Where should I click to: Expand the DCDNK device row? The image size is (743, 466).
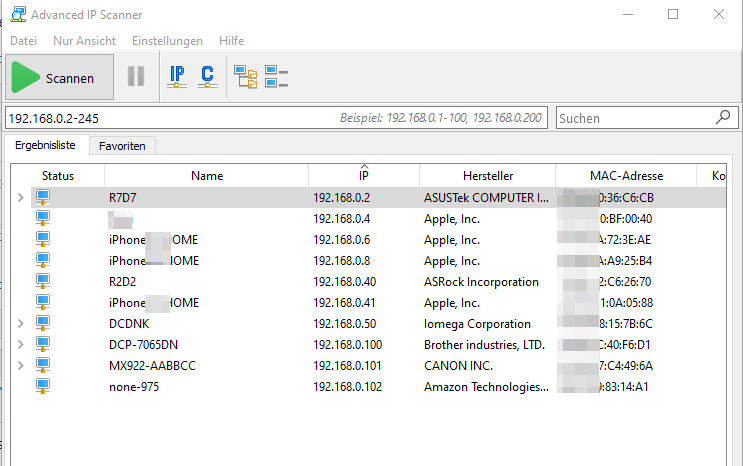pyautogui.click(x=20, y=323)
